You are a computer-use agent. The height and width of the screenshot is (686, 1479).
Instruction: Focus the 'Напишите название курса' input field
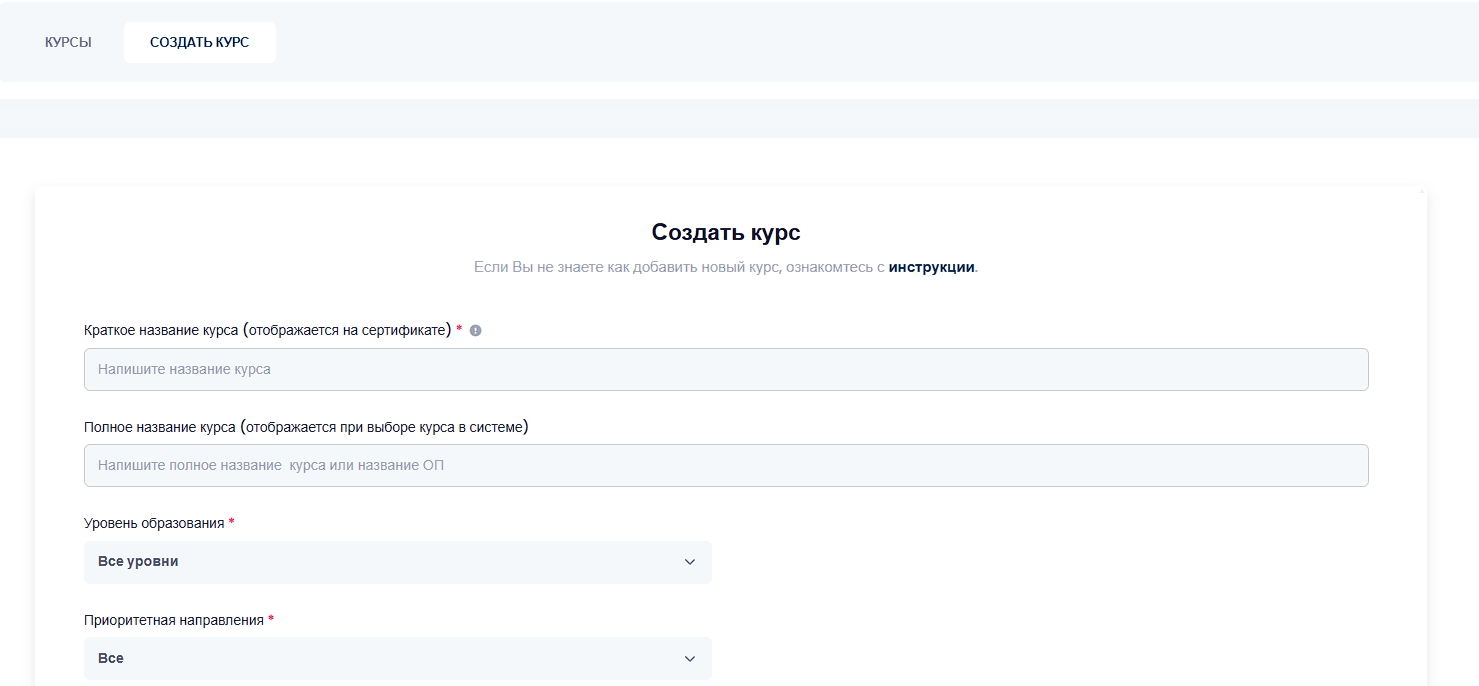[725, 369]
